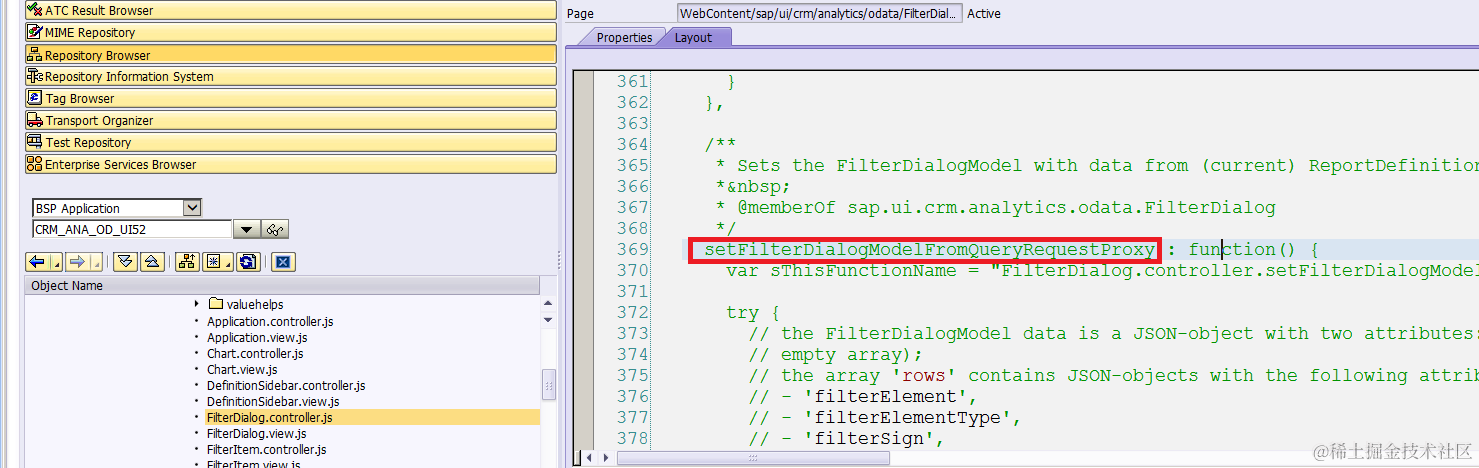1479x468 pixels.
Task: Select DefinitionSidebar.view.js in tree
Action: point(273,401)
